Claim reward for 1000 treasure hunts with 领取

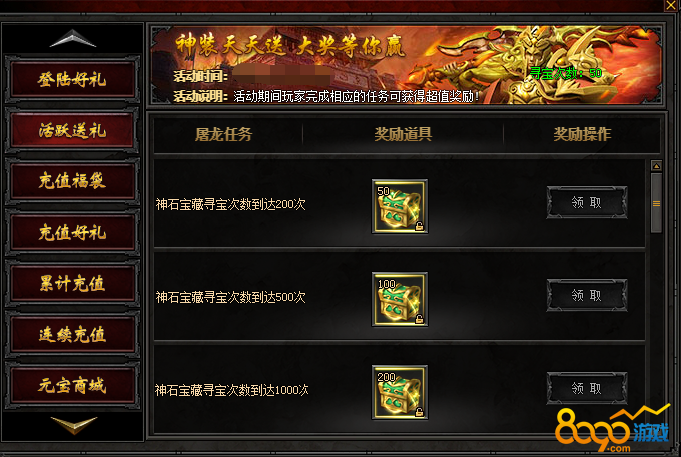(x=587, y=388)
